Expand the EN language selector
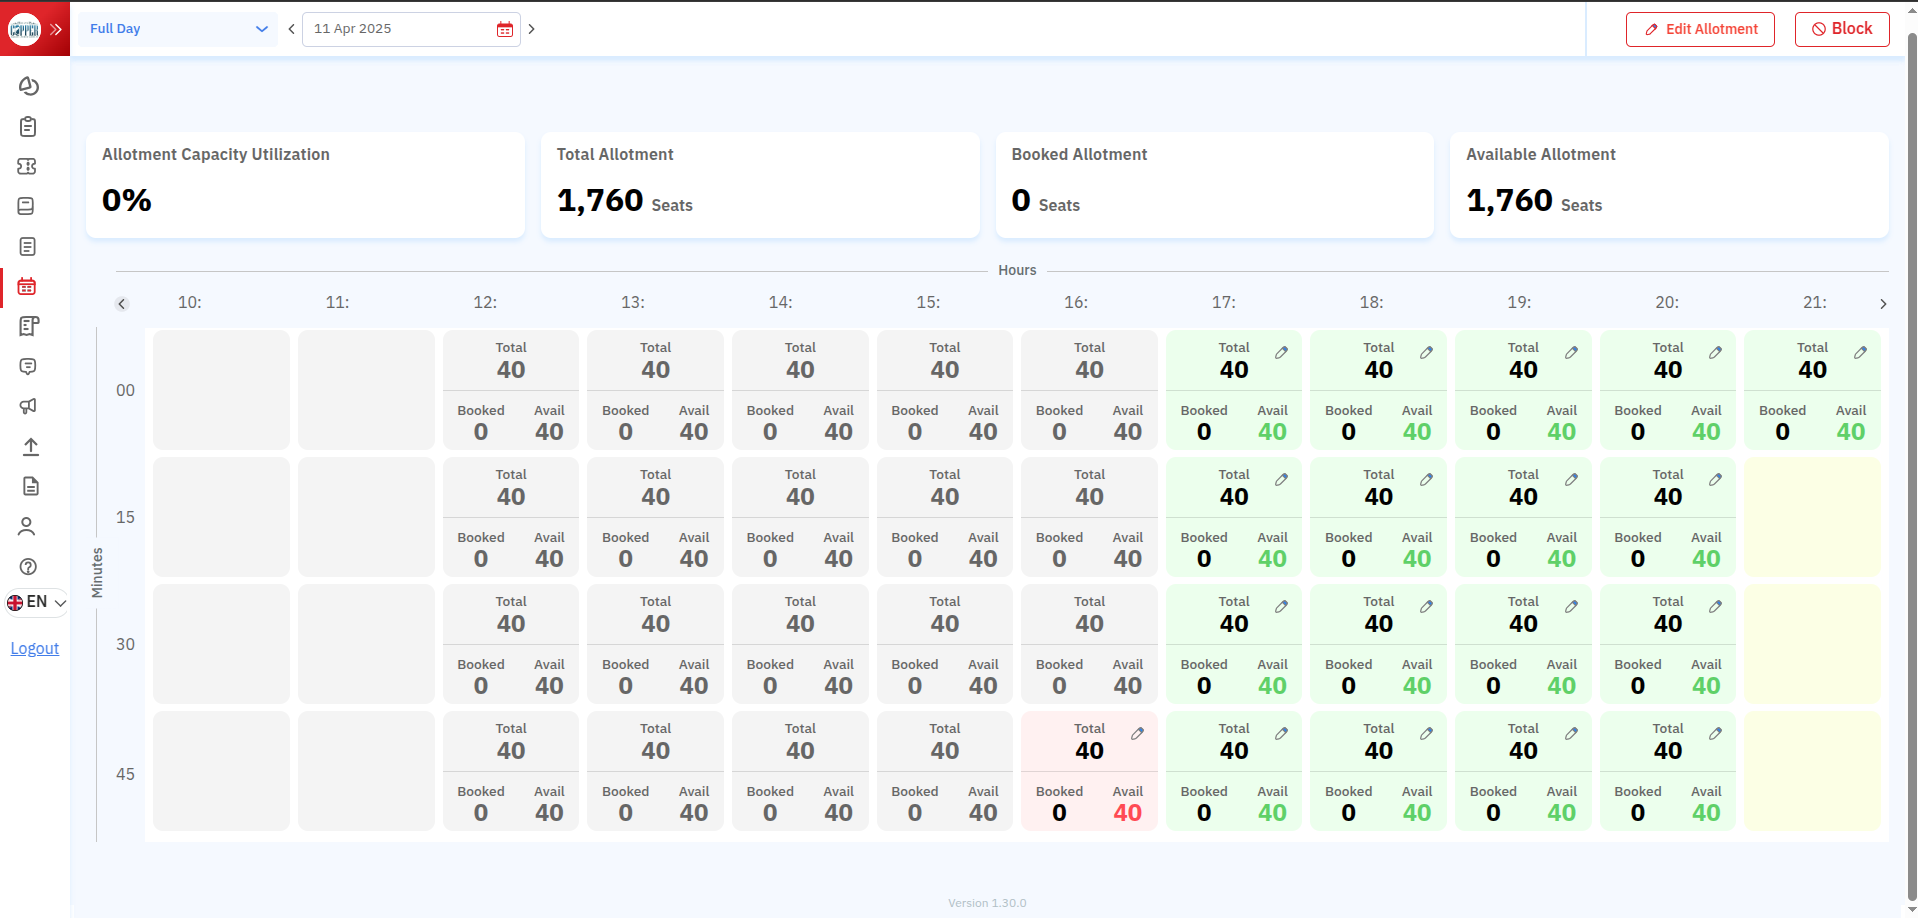1918x918 pixels. click(36, 602)
